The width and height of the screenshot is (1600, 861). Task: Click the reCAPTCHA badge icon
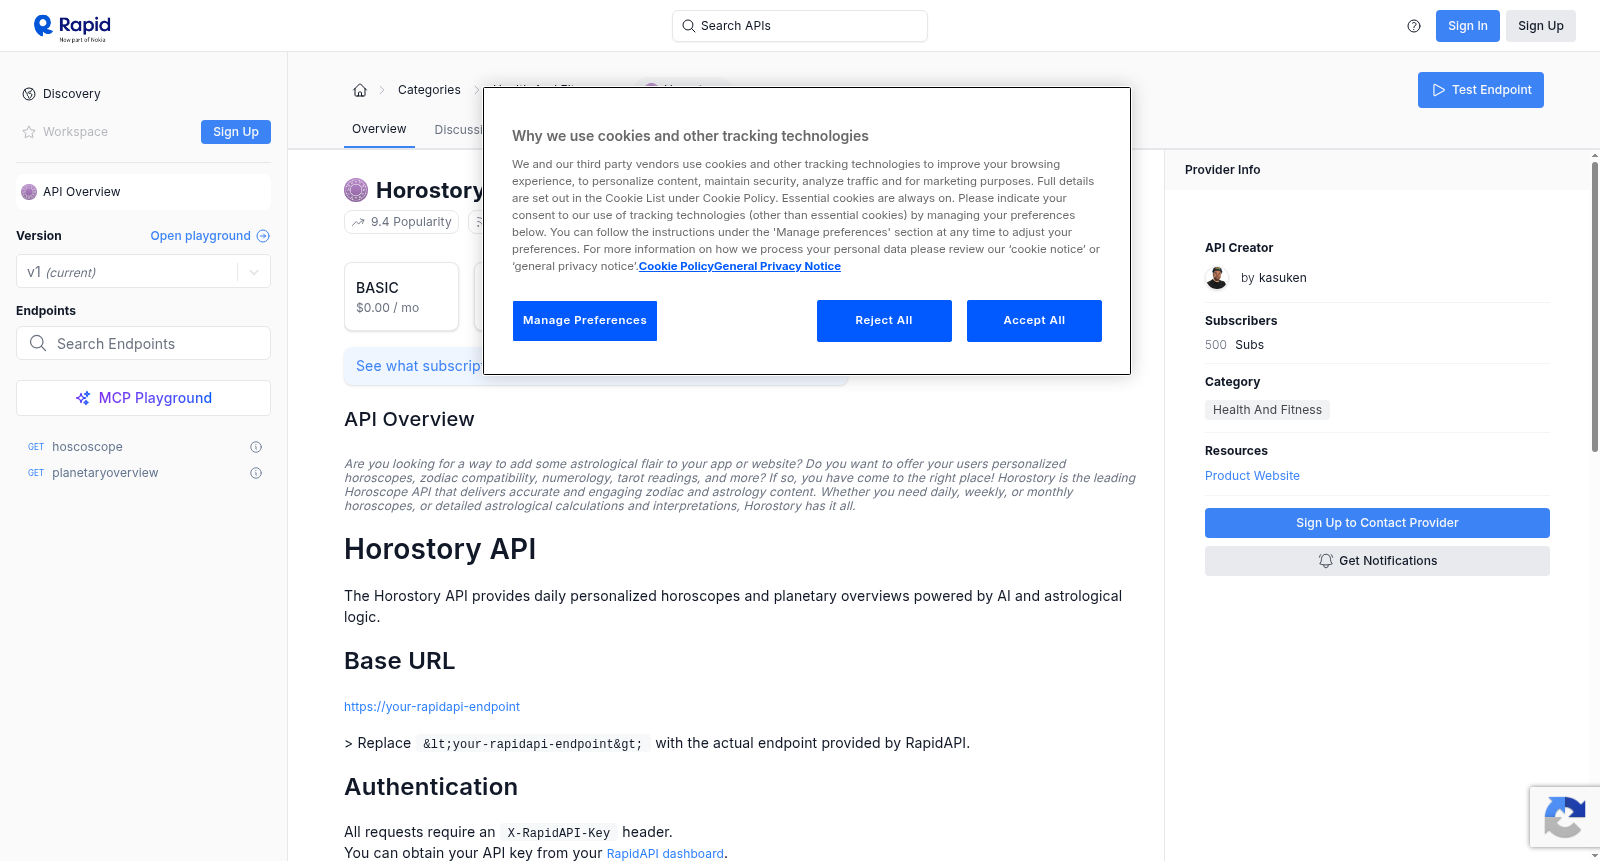pyautogui.click(x=1564, y=817)
